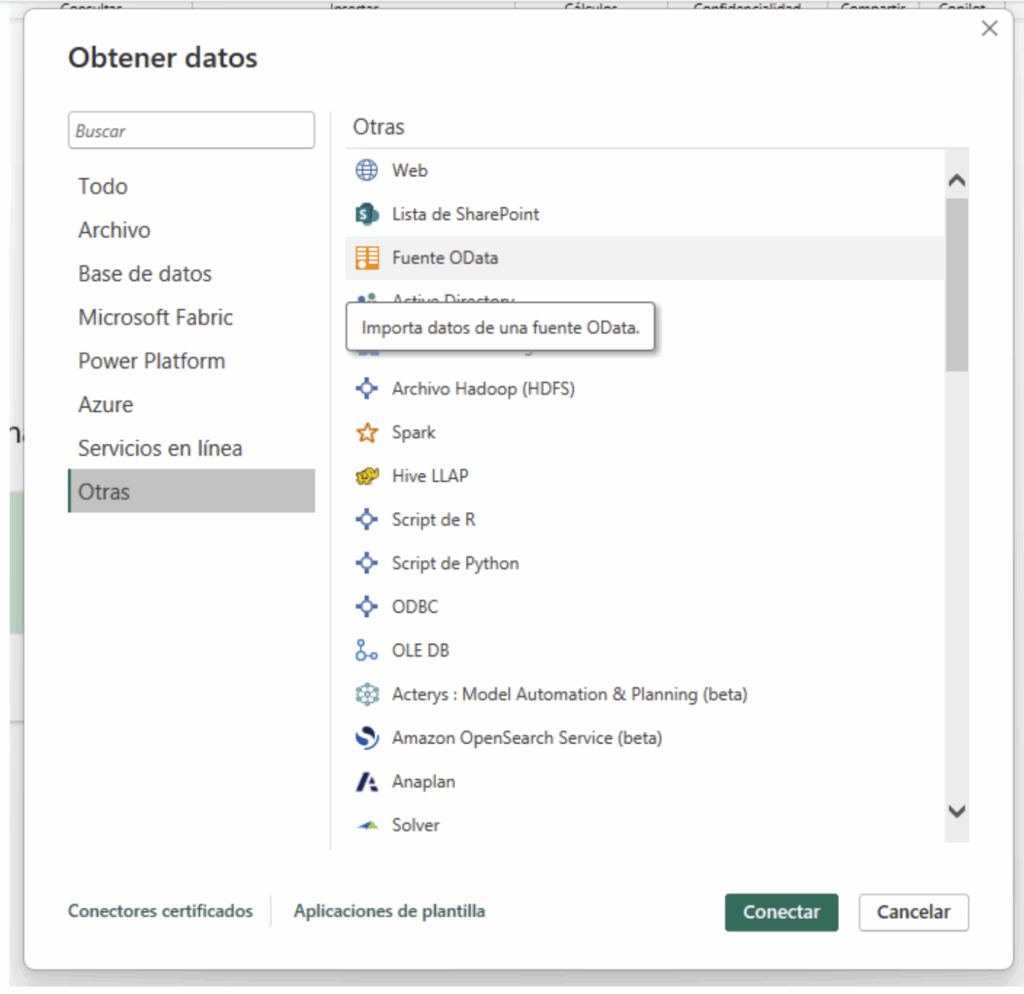The image size is (1024, 994).
Task: Click the Web globe icon
Action: [367, 170]
